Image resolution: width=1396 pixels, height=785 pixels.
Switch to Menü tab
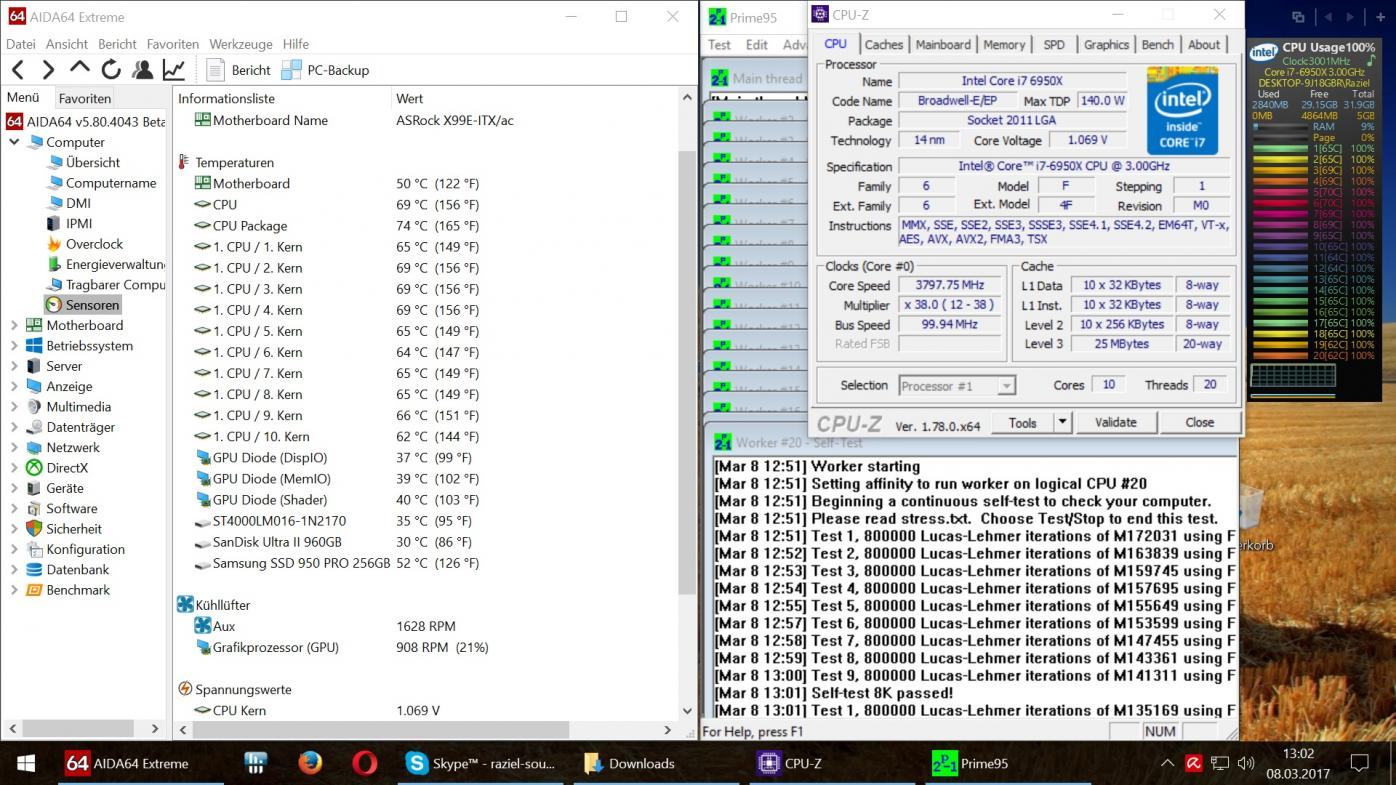[x=23, y=97]
